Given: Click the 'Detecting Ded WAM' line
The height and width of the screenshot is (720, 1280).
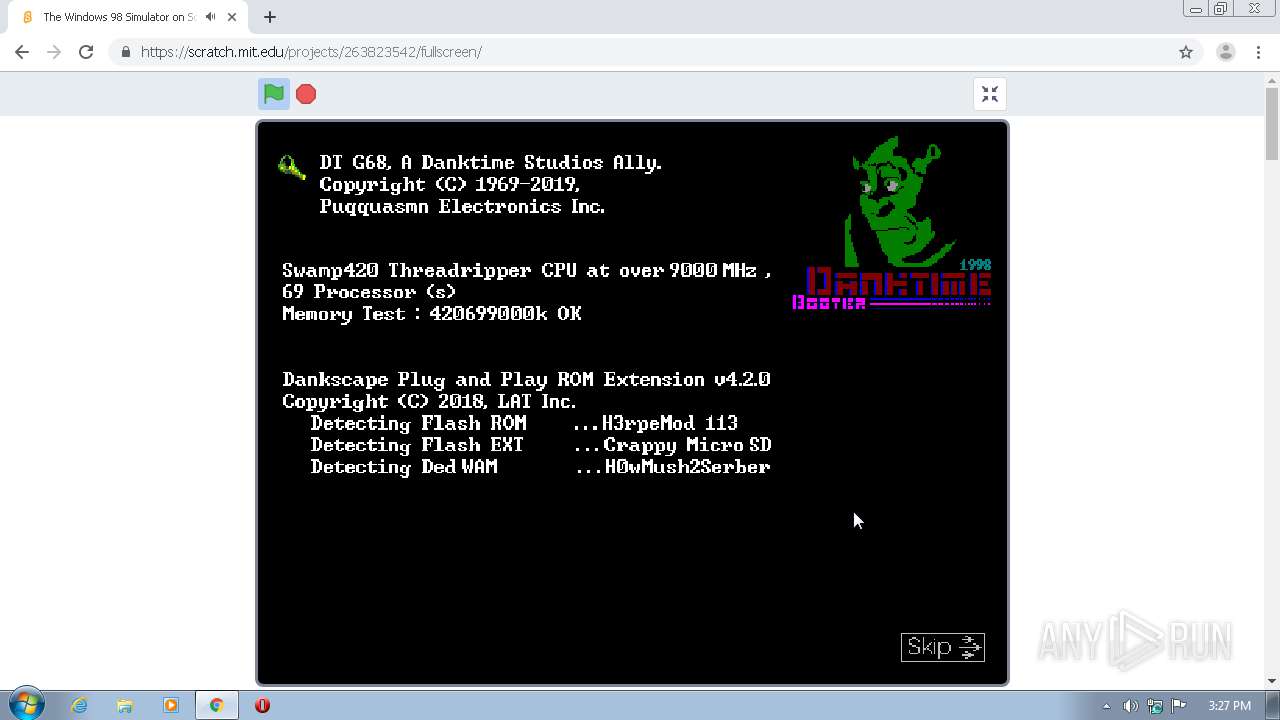Looking at the screenshot, I should pyautogui.click(x=540, y=468).
